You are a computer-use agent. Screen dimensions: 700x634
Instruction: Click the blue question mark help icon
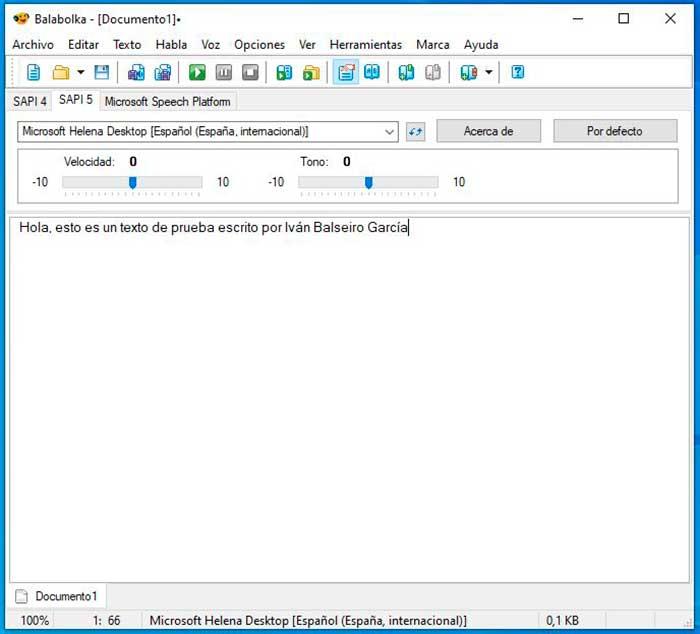click(x=517, y=72)
